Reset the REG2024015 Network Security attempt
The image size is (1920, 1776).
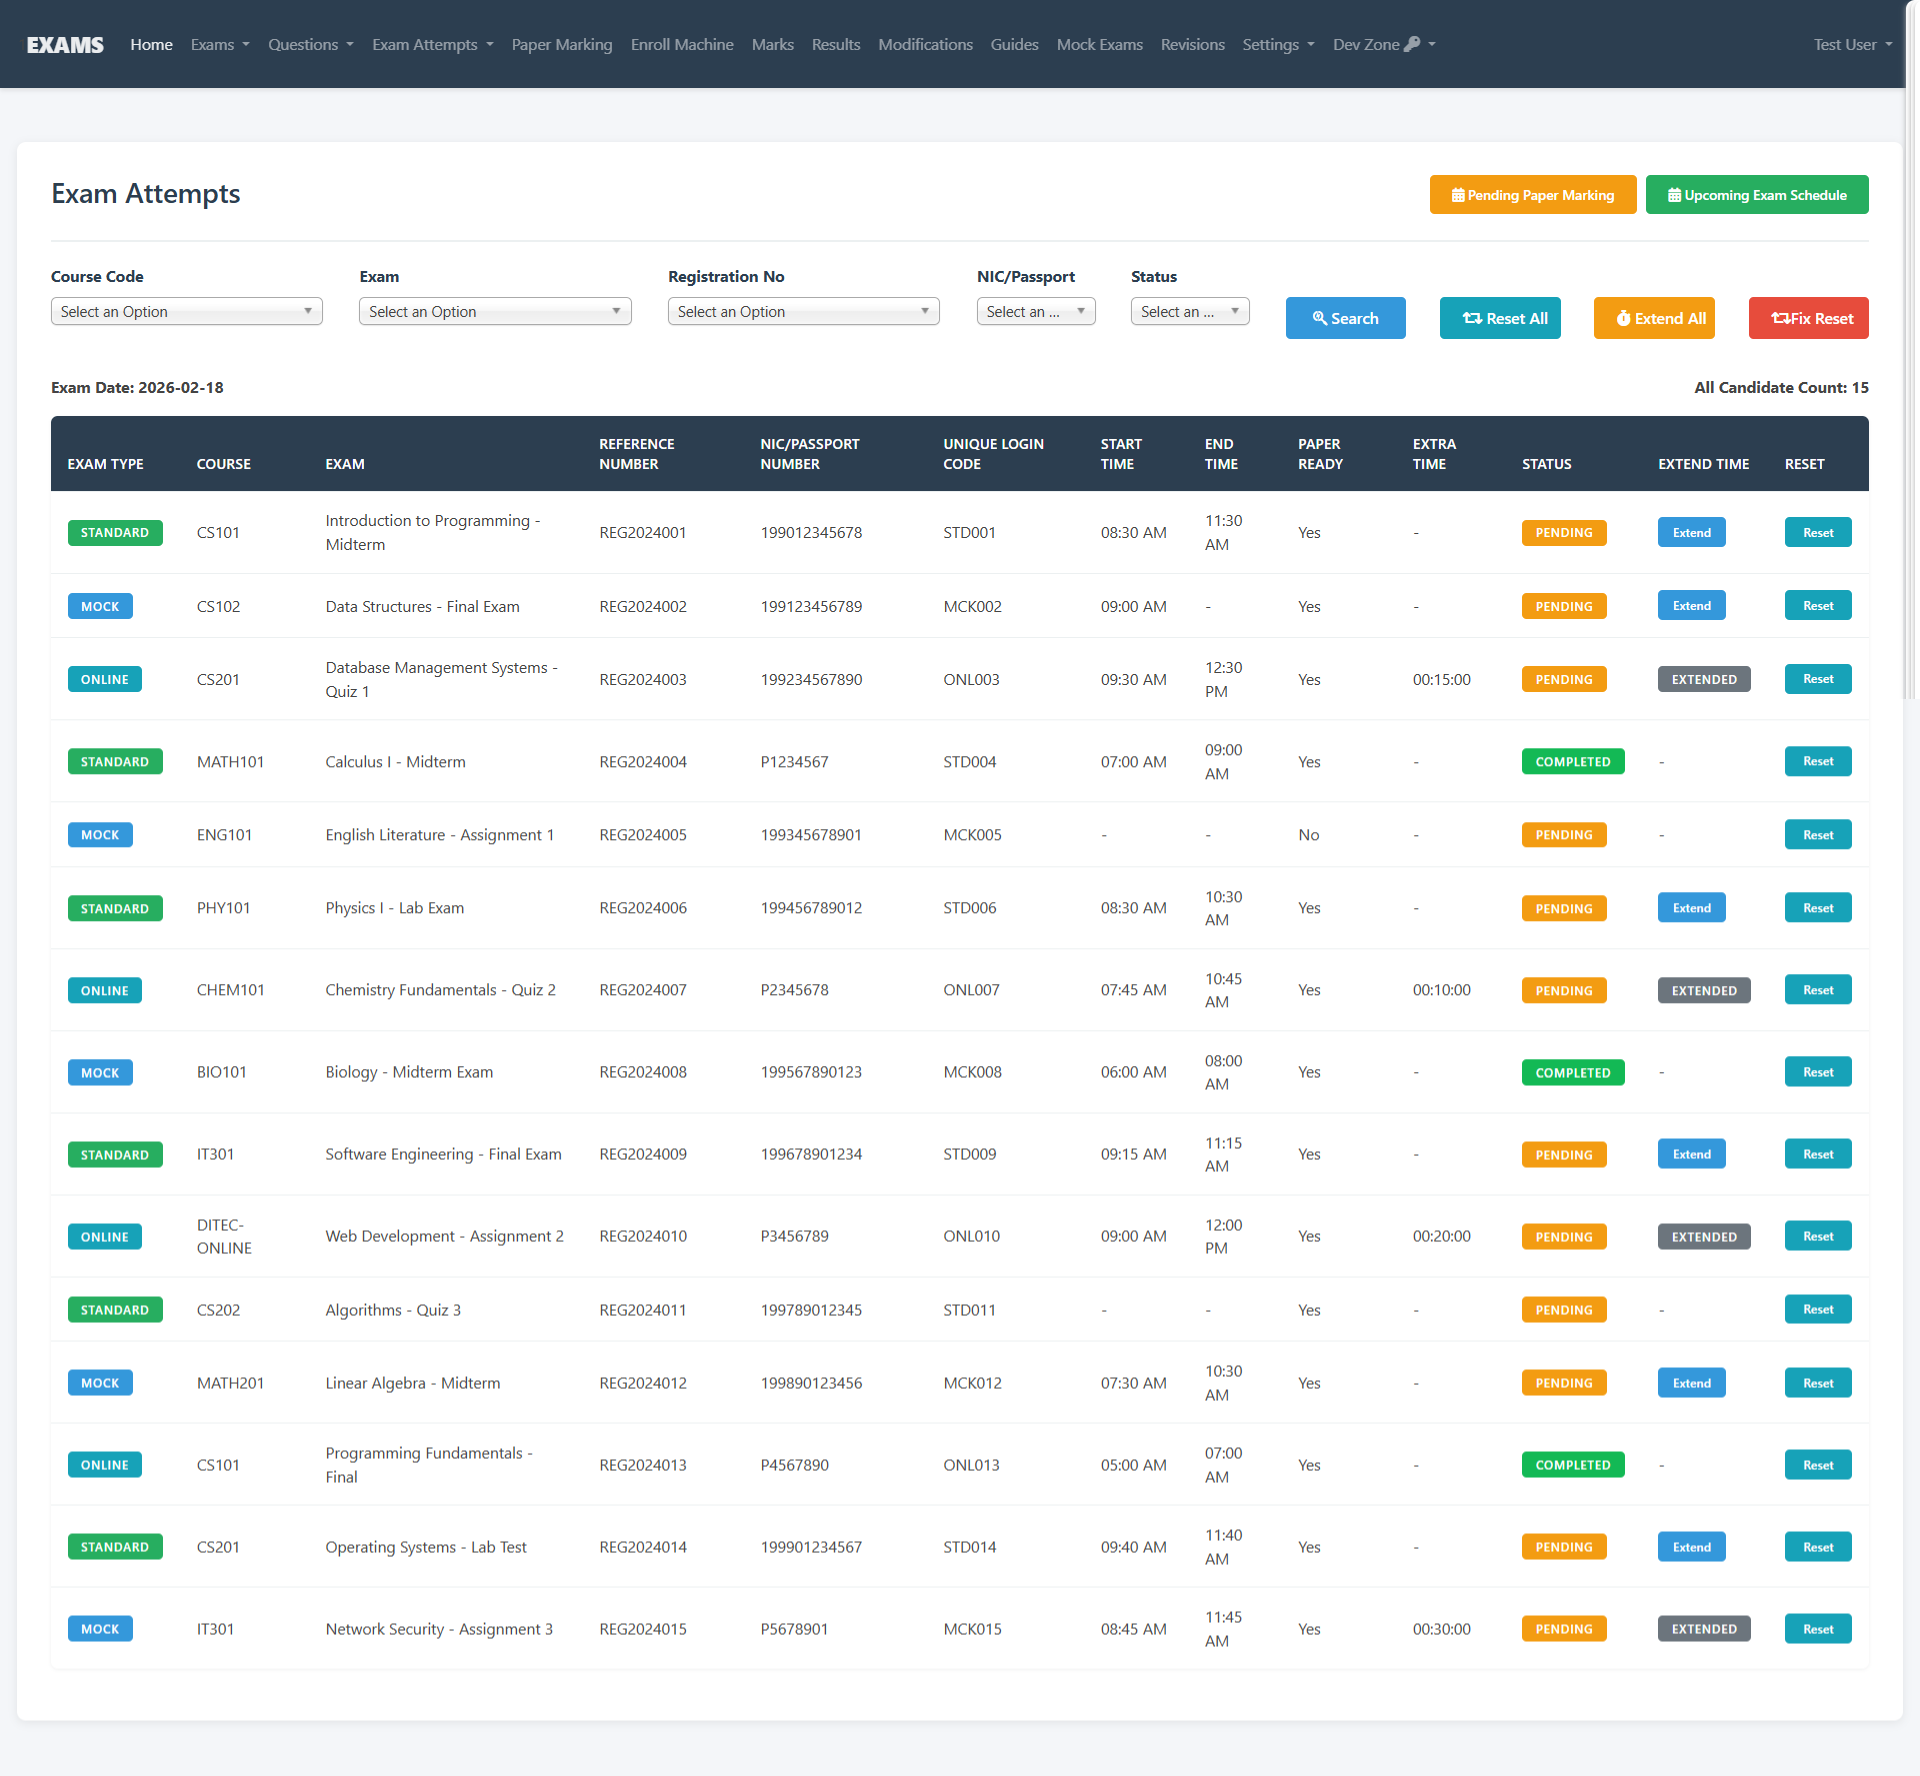[1817, 1629]
